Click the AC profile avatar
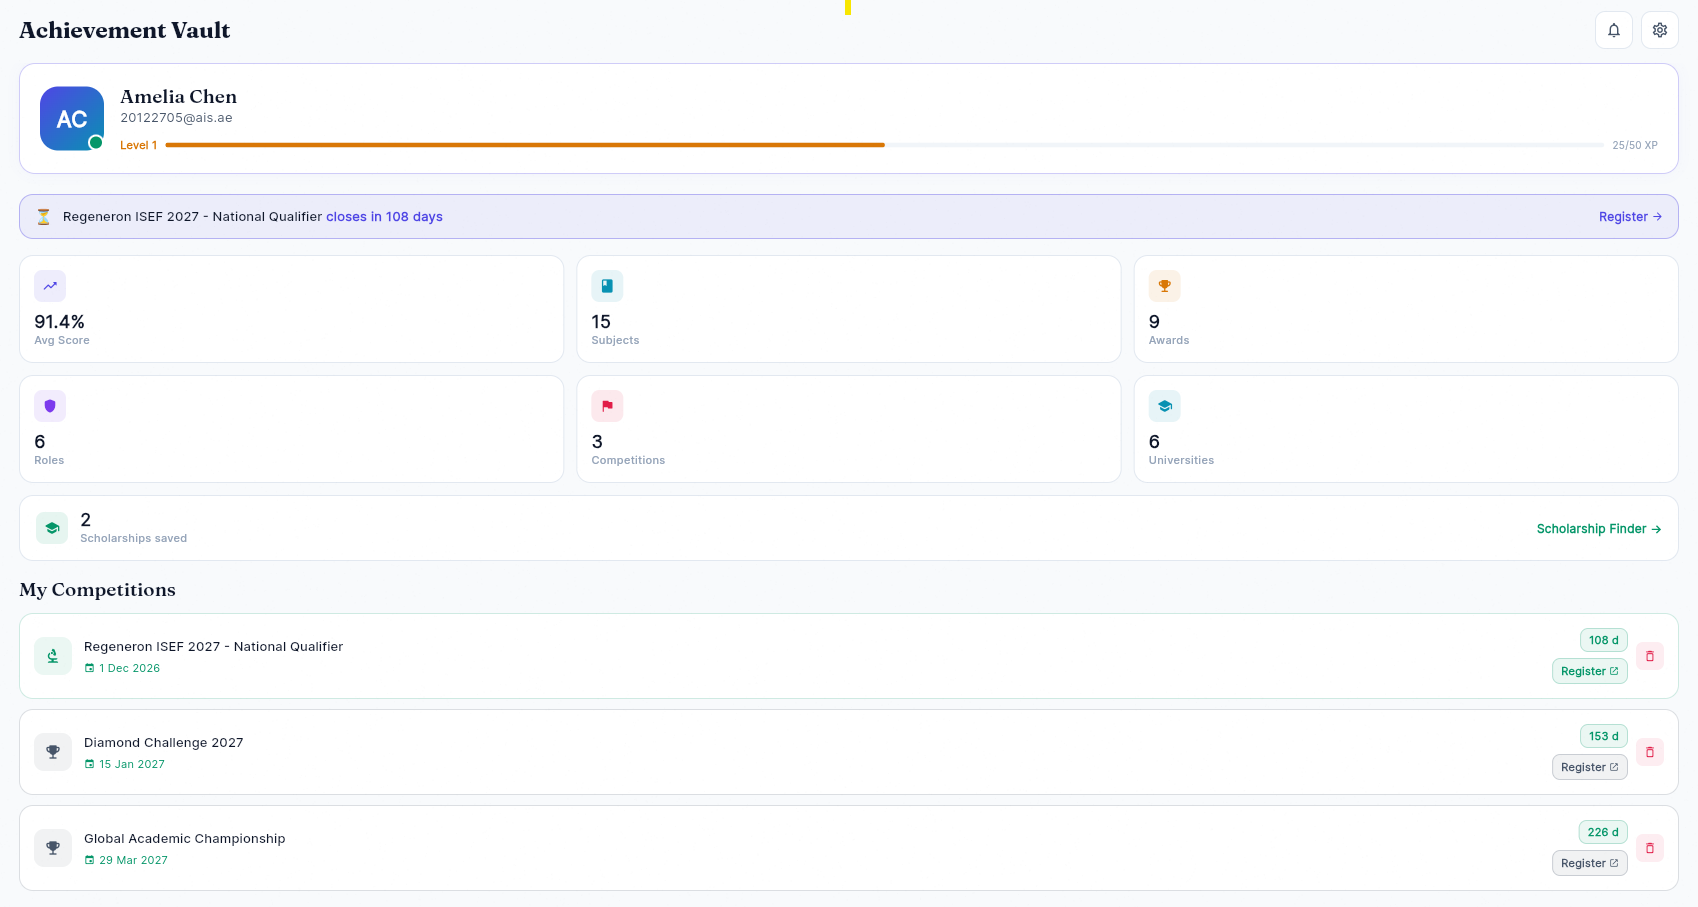 point(72,118)
